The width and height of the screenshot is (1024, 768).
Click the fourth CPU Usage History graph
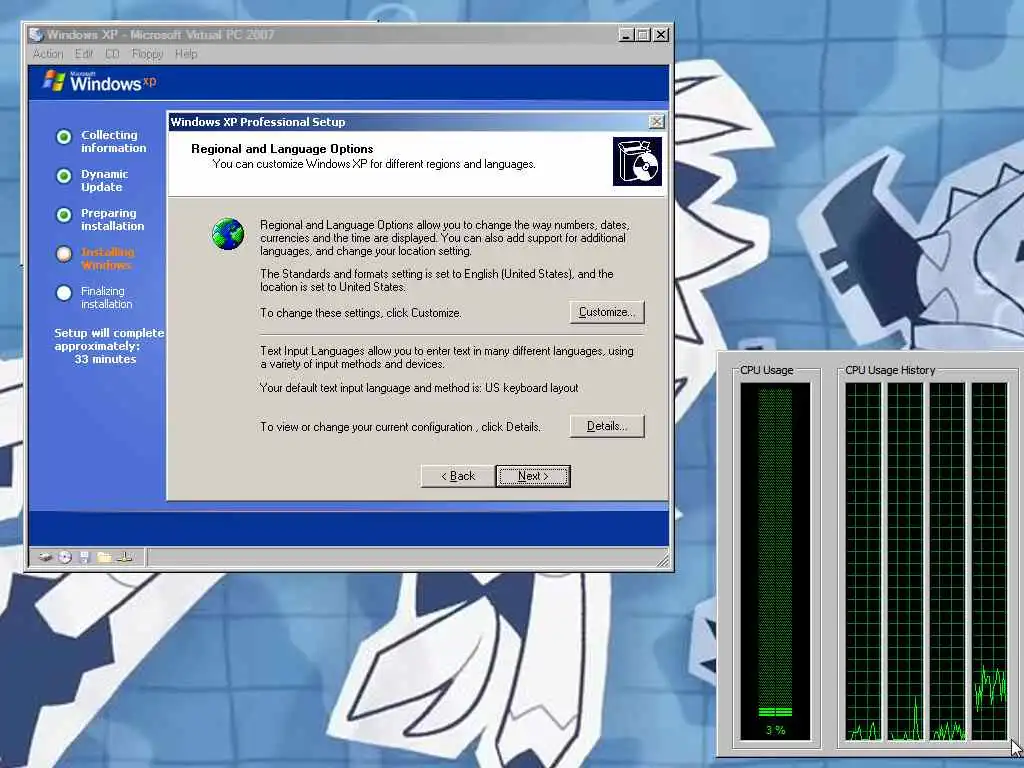point(989,562)
